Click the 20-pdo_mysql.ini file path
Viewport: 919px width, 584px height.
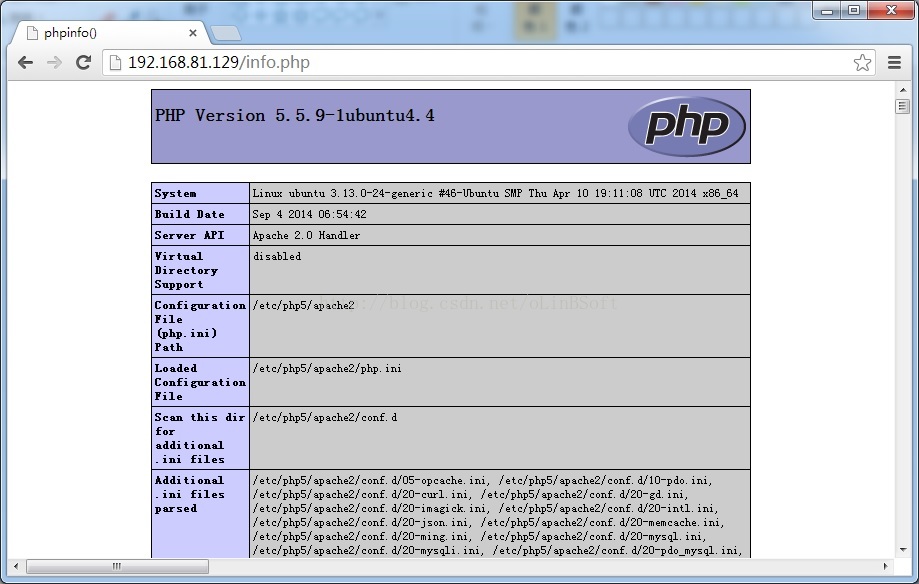[616, 551]
